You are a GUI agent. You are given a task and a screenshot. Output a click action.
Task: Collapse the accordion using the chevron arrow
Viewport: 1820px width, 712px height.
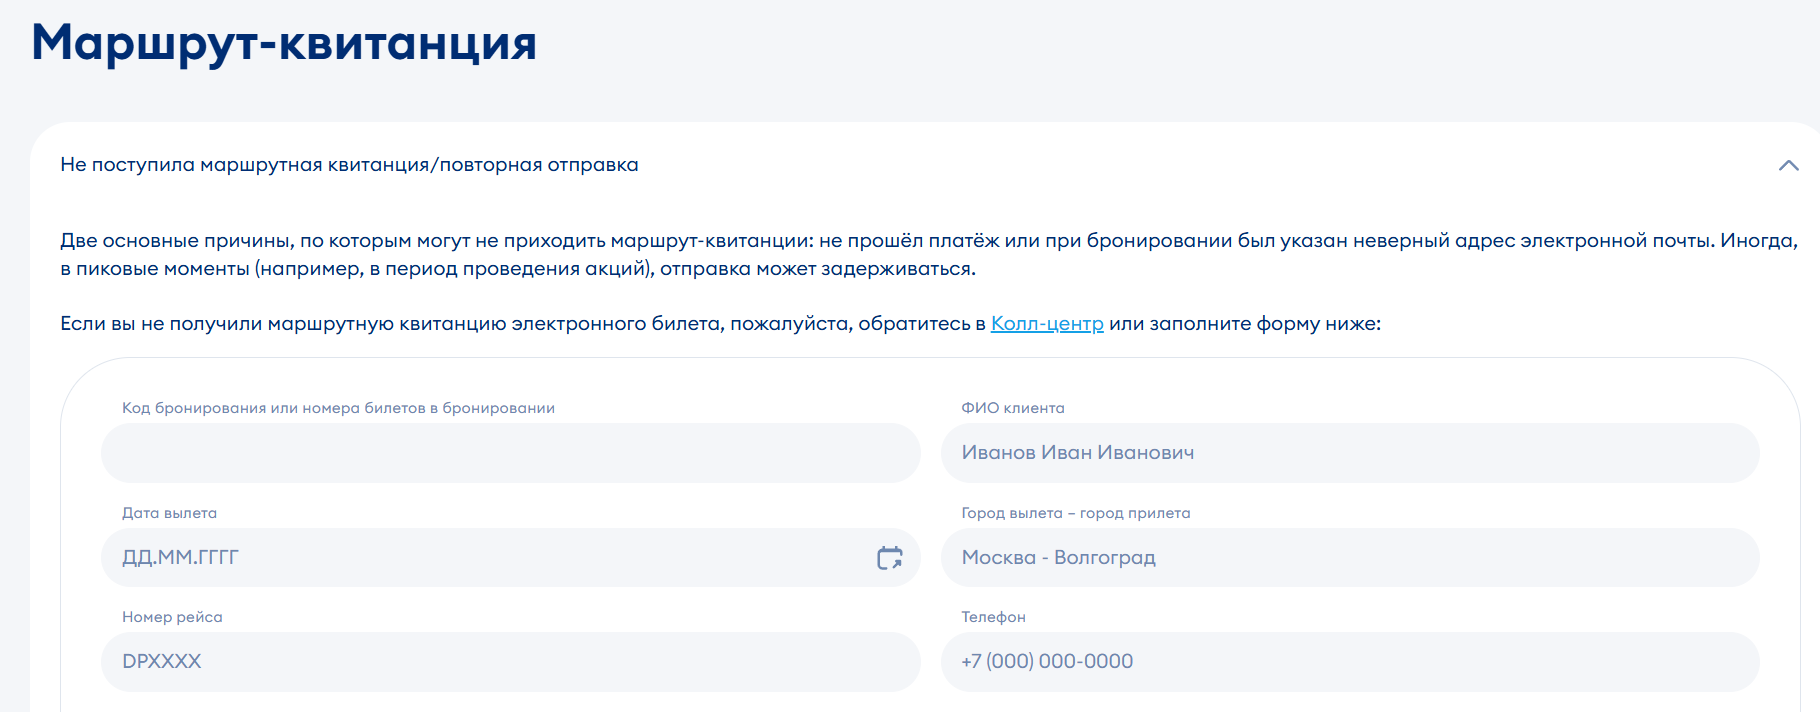coord(1788,165)
